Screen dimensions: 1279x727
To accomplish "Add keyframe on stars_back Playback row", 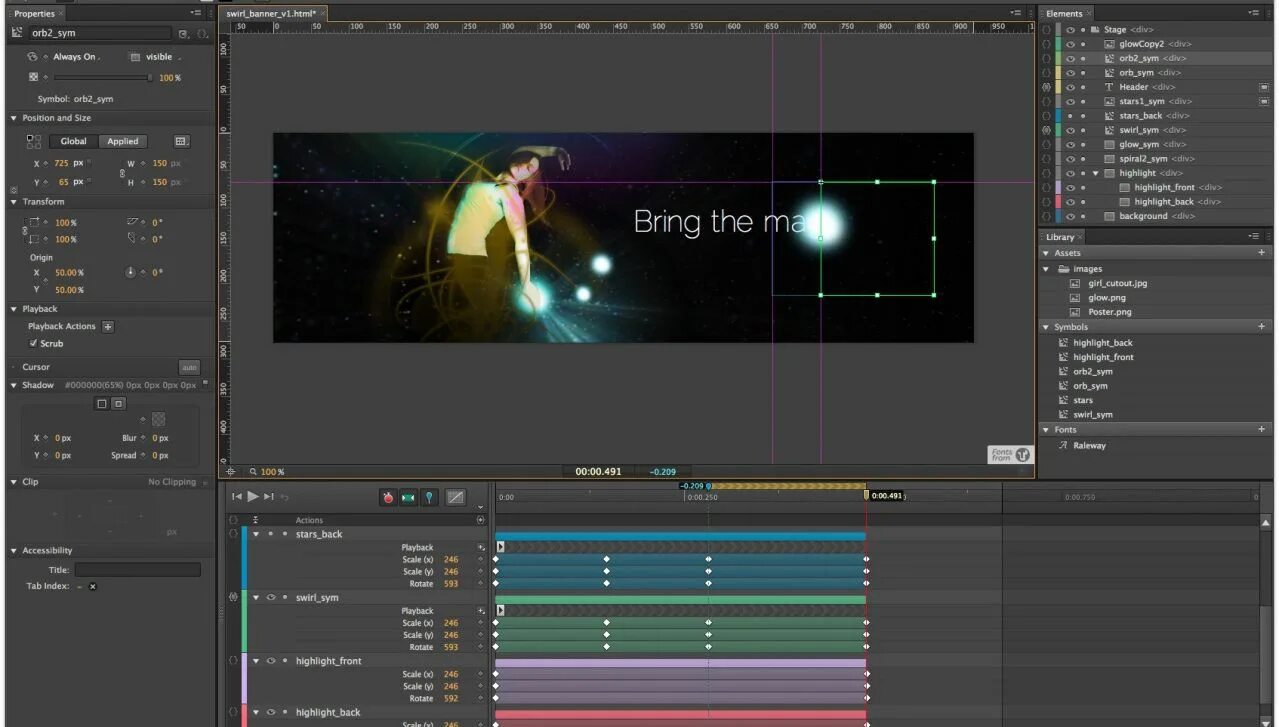I will (480, 548).
